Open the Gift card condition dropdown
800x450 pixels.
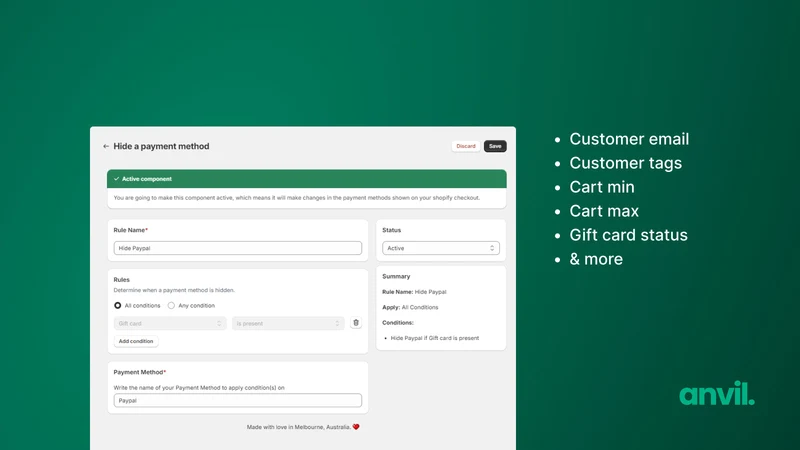click(170, 323)
